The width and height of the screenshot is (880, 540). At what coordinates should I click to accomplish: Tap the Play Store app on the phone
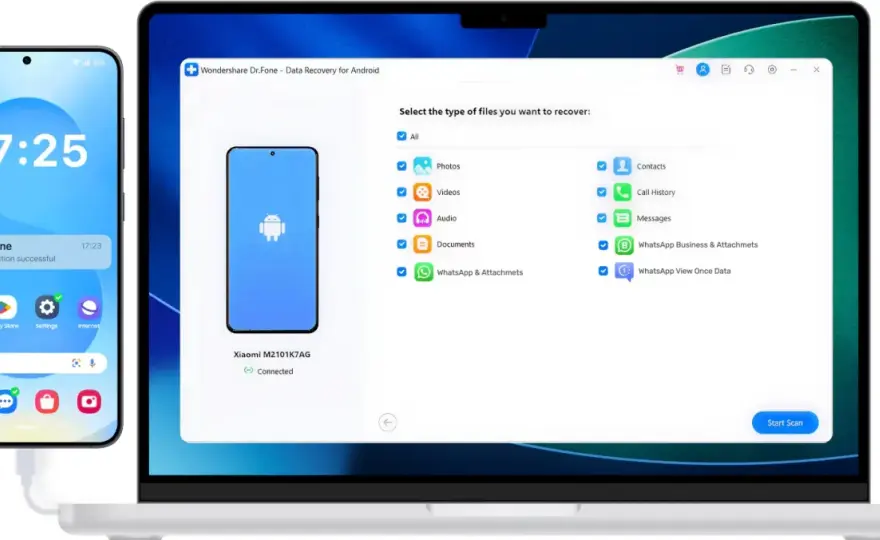click(7, 308)
